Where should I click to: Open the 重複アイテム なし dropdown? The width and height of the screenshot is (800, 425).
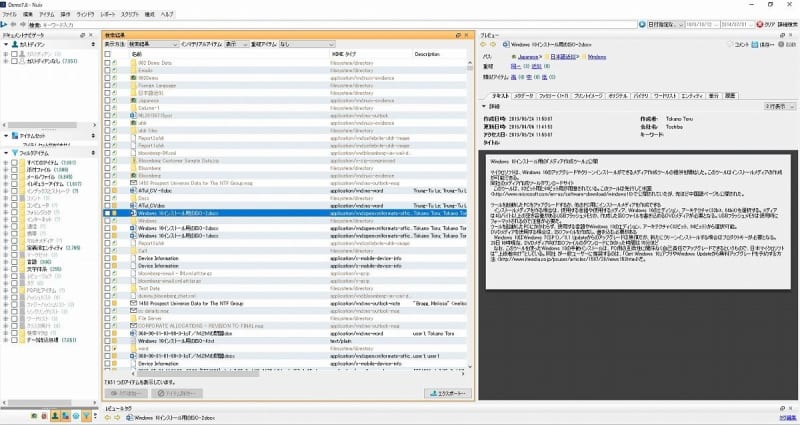[x=307, y=44]
